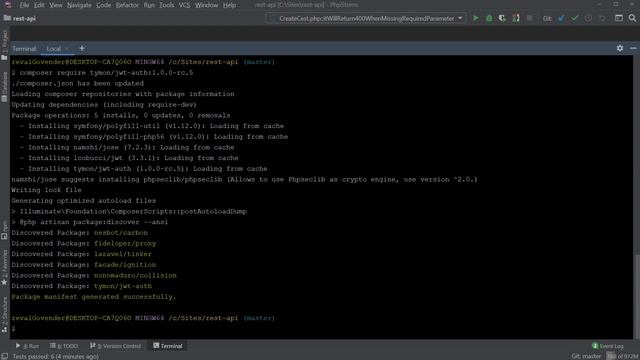Open the Run tool window tab

point(27,346)
